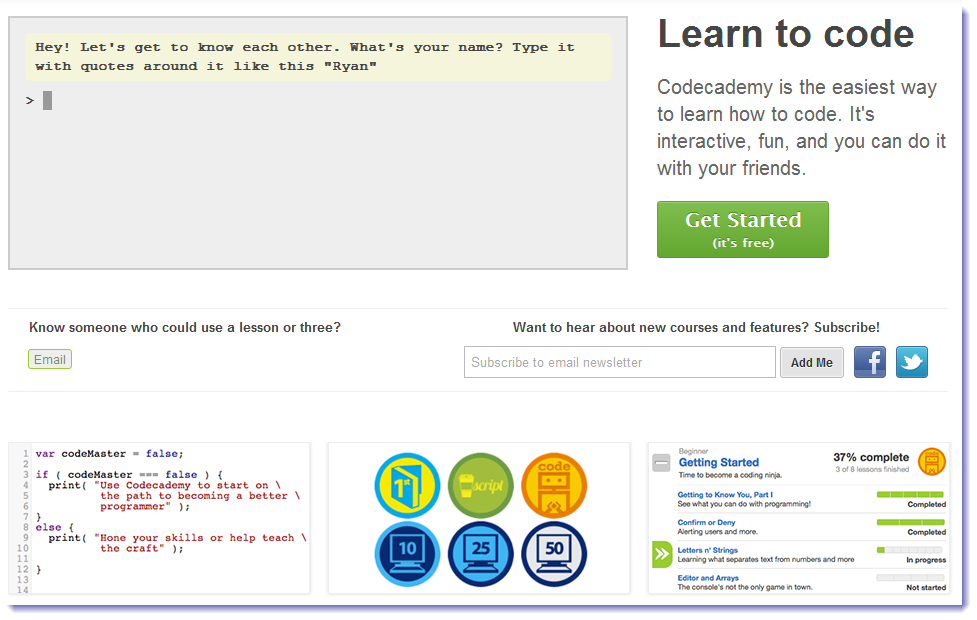Select the orange code robot badge
This screenshot has width=977, height=620.
[554, 486]
